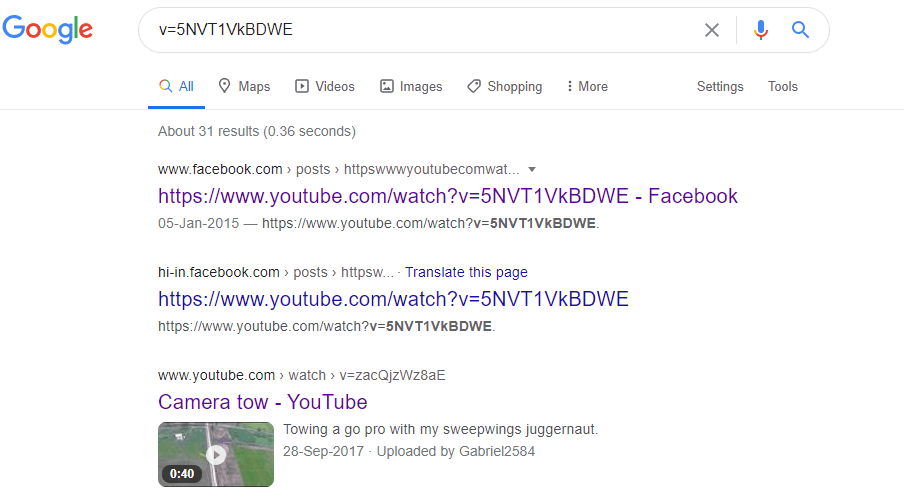Switch to the Shopping tab
This screenshot has width=904, height=497.
tap(504, 86)
